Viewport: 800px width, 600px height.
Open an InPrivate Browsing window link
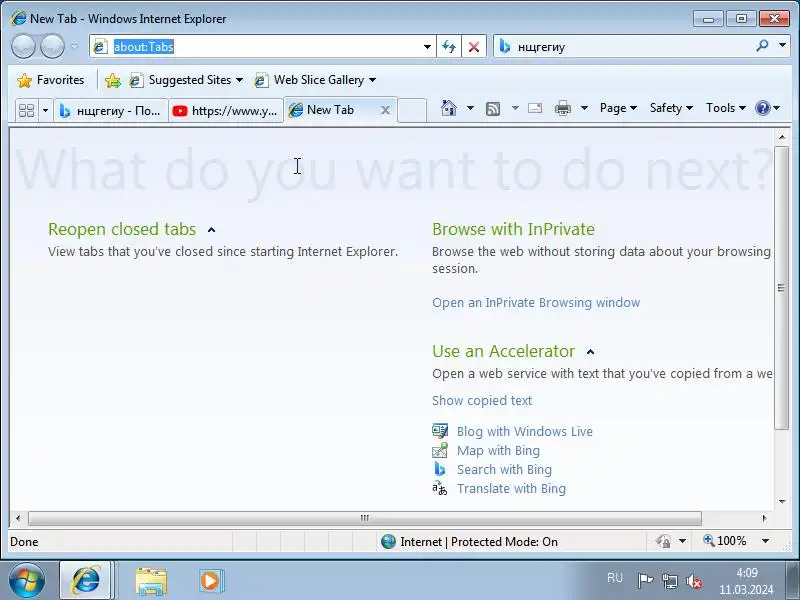click(536, 303)
